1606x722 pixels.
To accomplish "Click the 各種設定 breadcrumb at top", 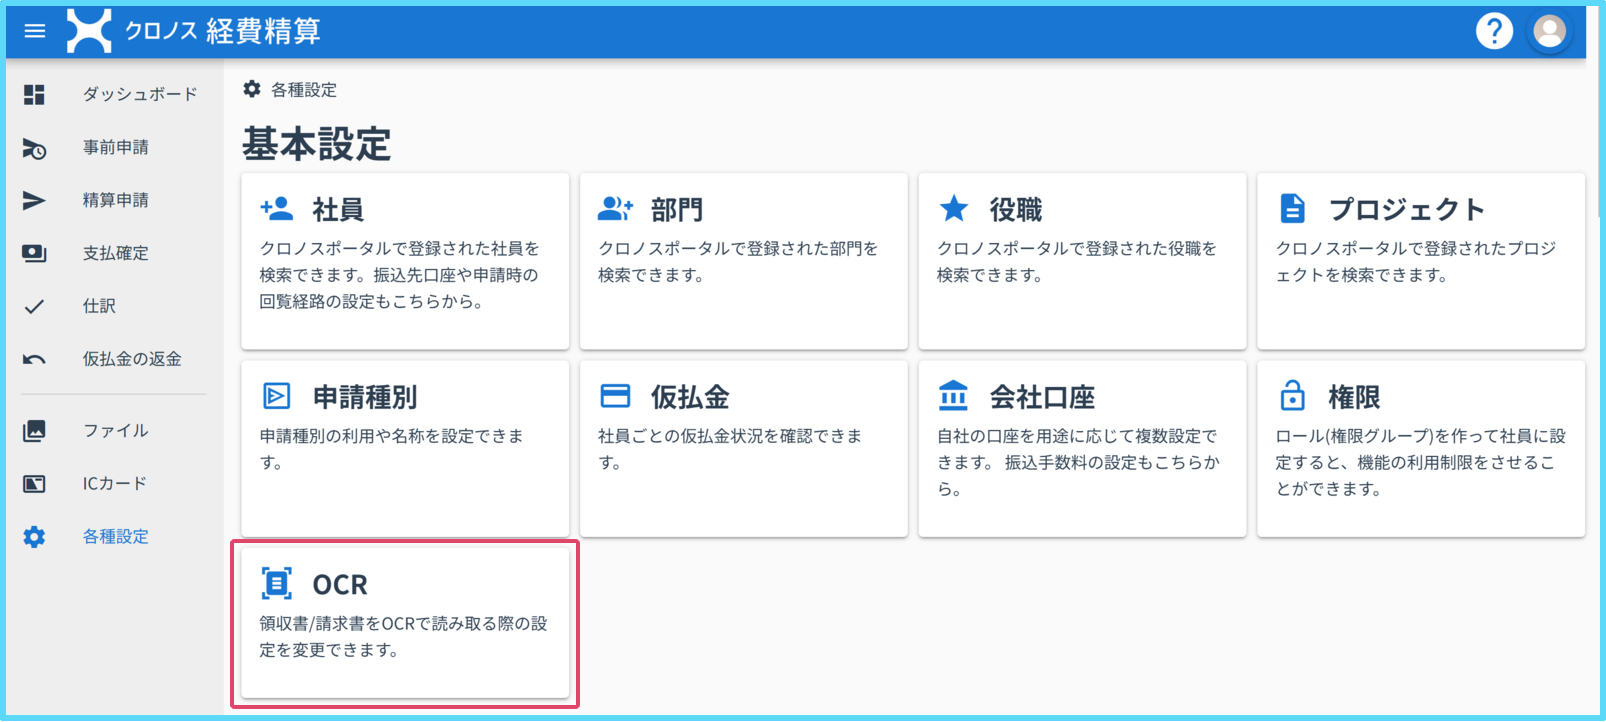I will [303, 90].
